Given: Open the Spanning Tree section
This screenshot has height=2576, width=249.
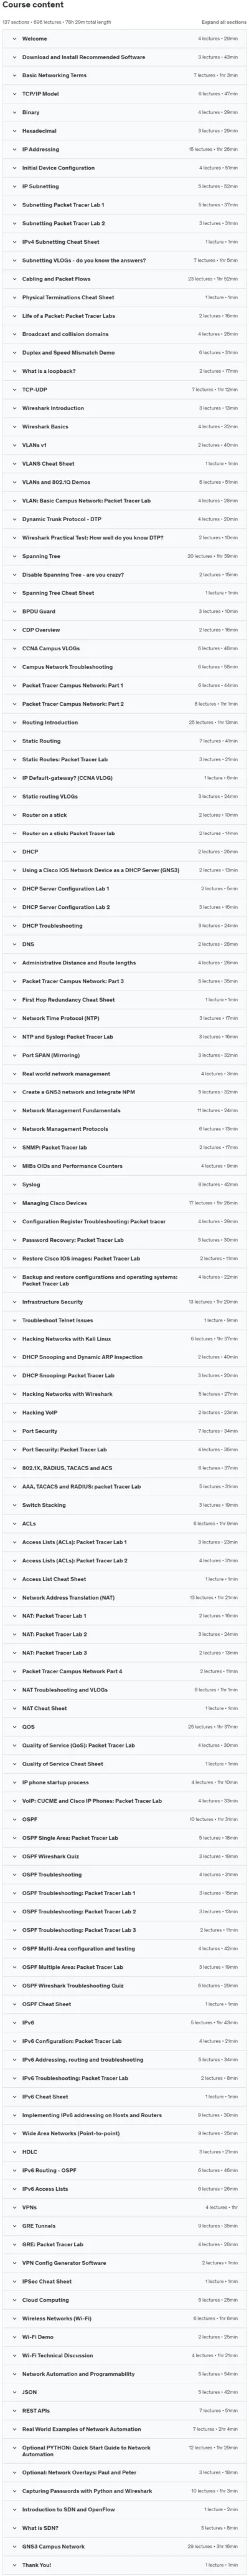Looking at the screenshot, I should (124, 556).
